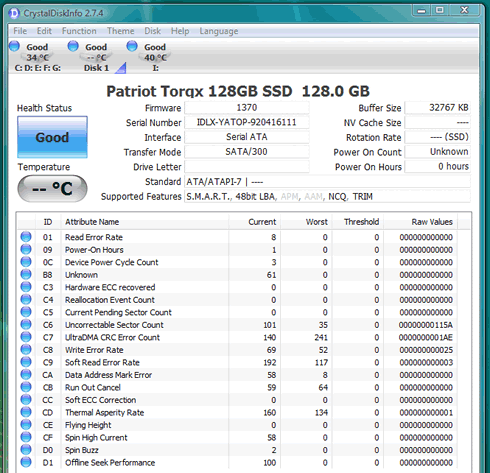Open the Disk menu
This screenshot has width=490, height=473.
click(x=152, y=31)
